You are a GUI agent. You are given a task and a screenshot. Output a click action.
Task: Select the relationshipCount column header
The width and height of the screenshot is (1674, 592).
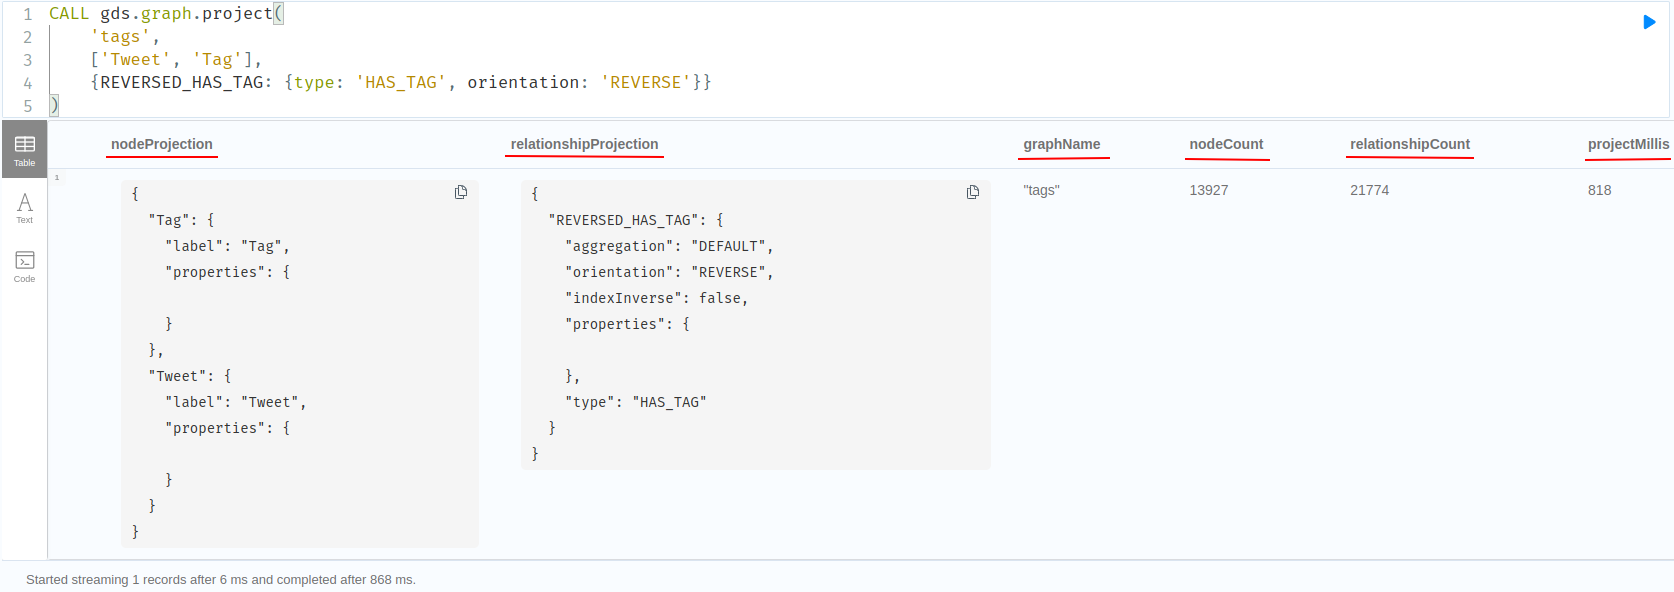click(x=1410, y=144)
